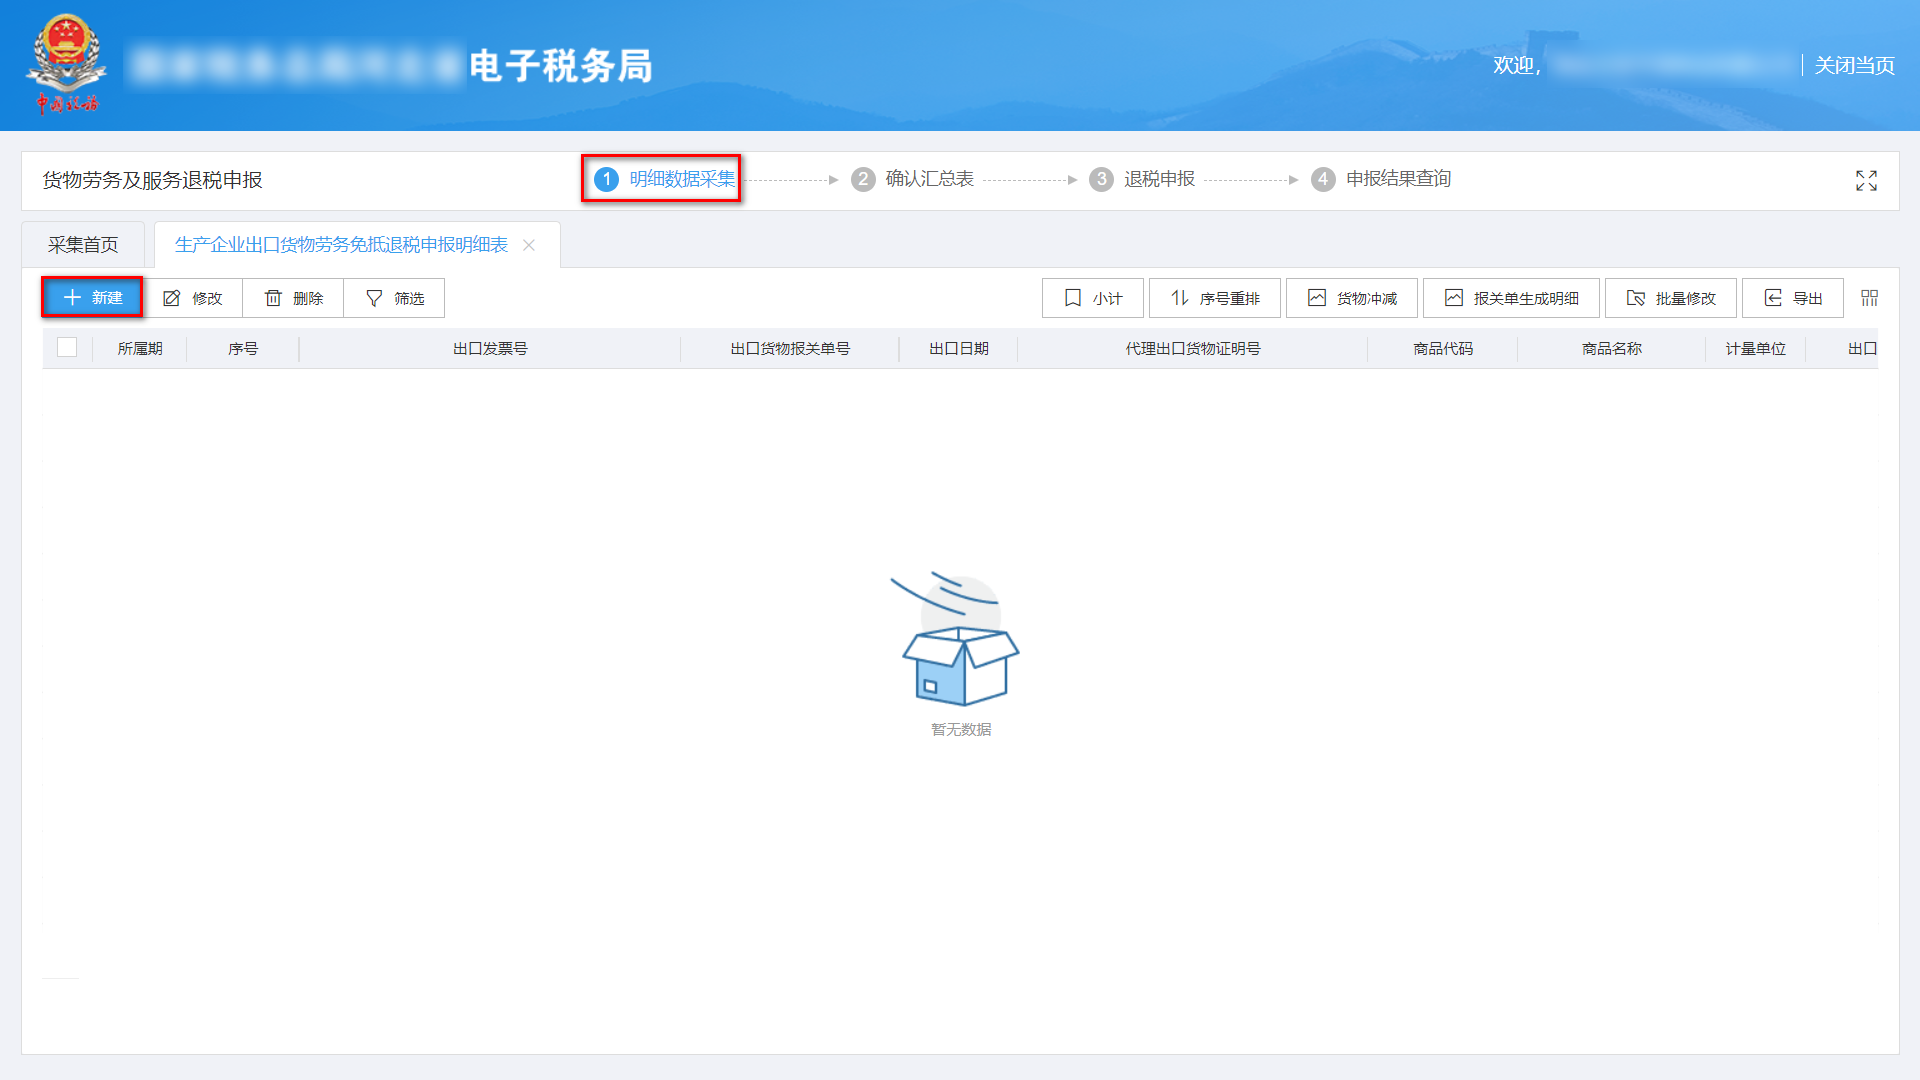
Task: Click the 批量修改 batch edit icon
Action: tap(1637, 297)
